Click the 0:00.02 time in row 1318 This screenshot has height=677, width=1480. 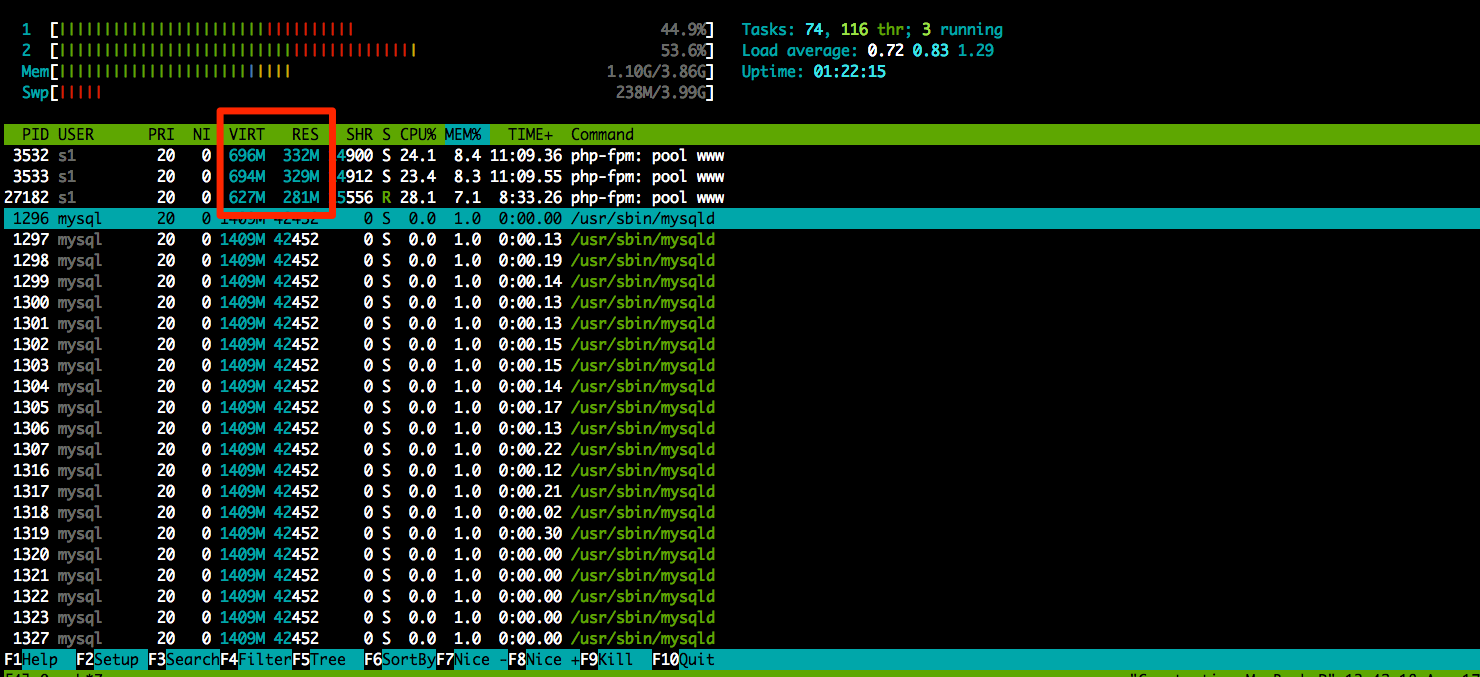click(x=530, y=512)
